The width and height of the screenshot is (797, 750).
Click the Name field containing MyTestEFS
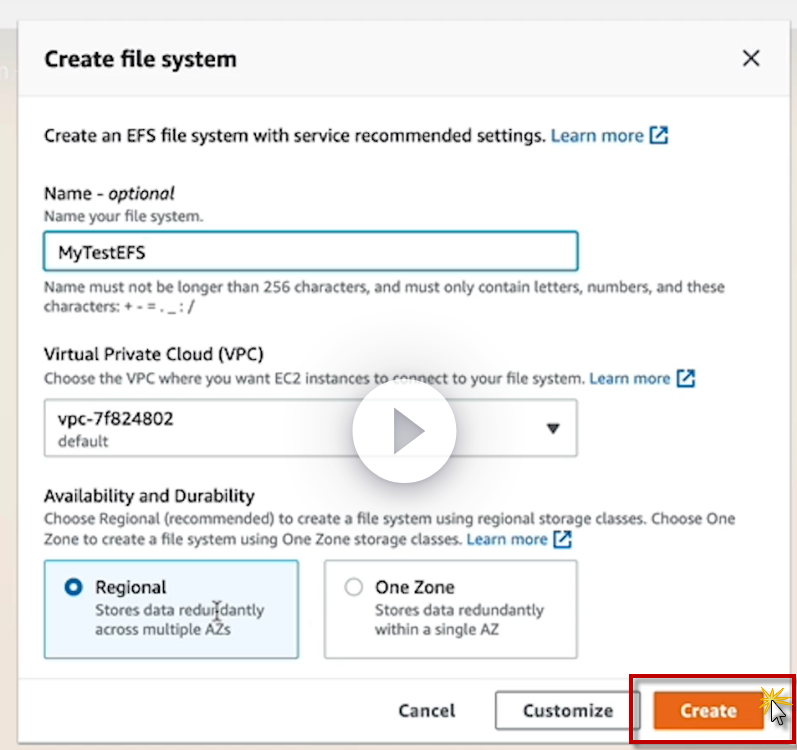(x=310, y=251)
